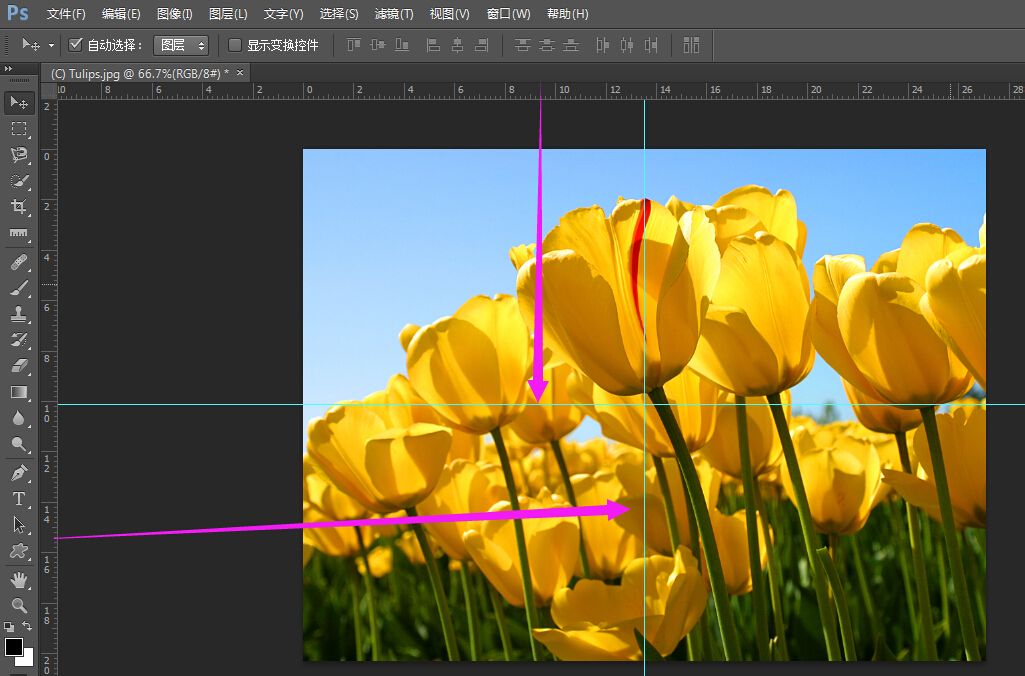This screenshot has width=1025, height=676.
Task: Open the 图像(I) menu
Action: coord(175,14)
